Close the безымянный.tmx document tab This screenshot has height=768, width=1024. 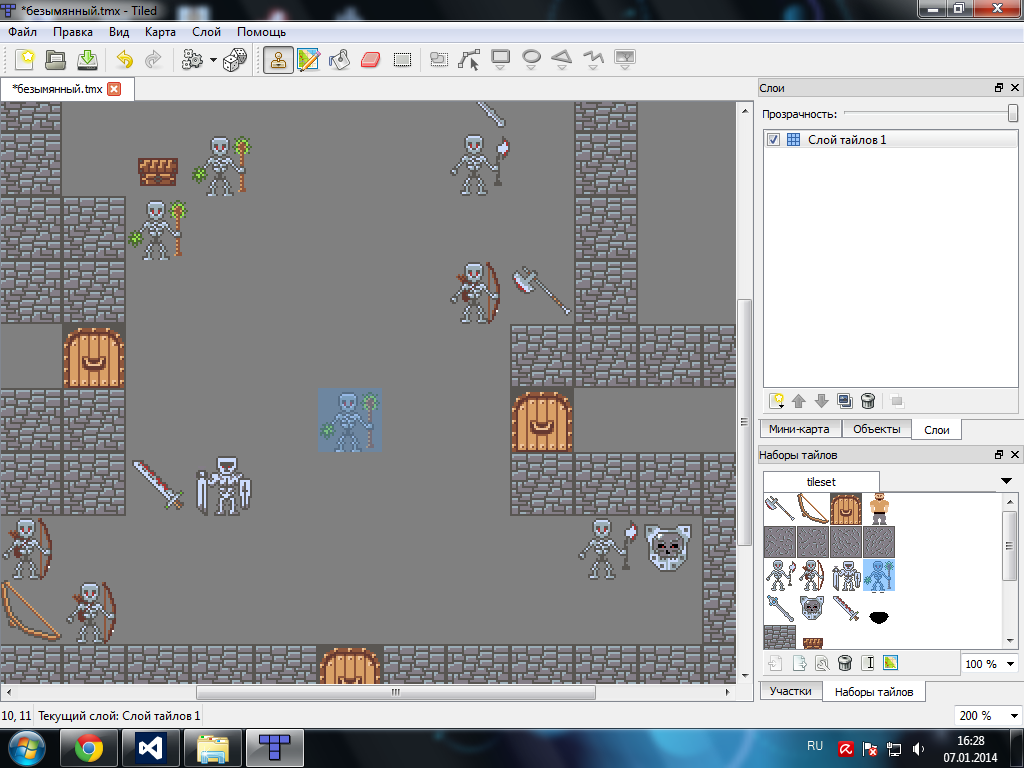pyautogui.click(x=114, y=89)
